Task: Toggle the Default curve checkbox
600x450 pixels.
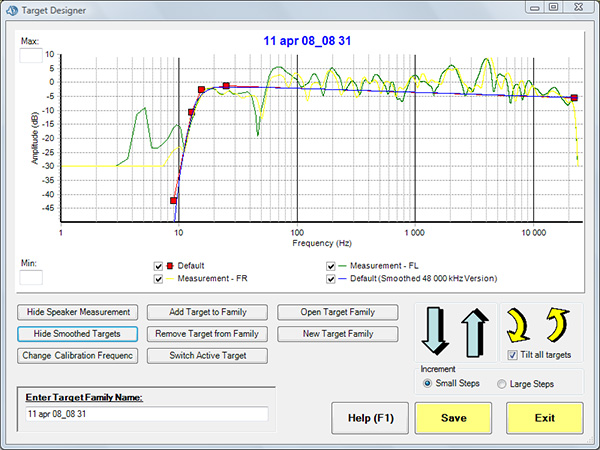Action: coord(158,266)
